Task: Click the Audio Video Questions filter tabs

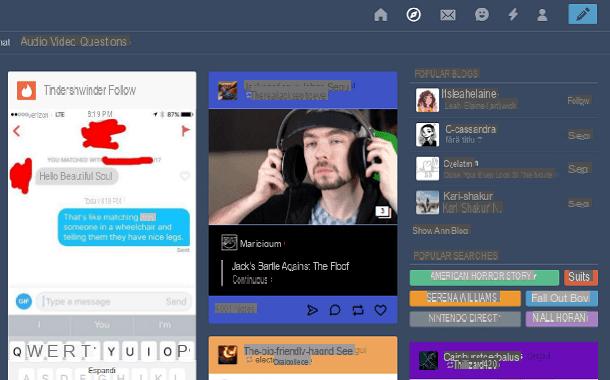Action: tap(74, 42)
